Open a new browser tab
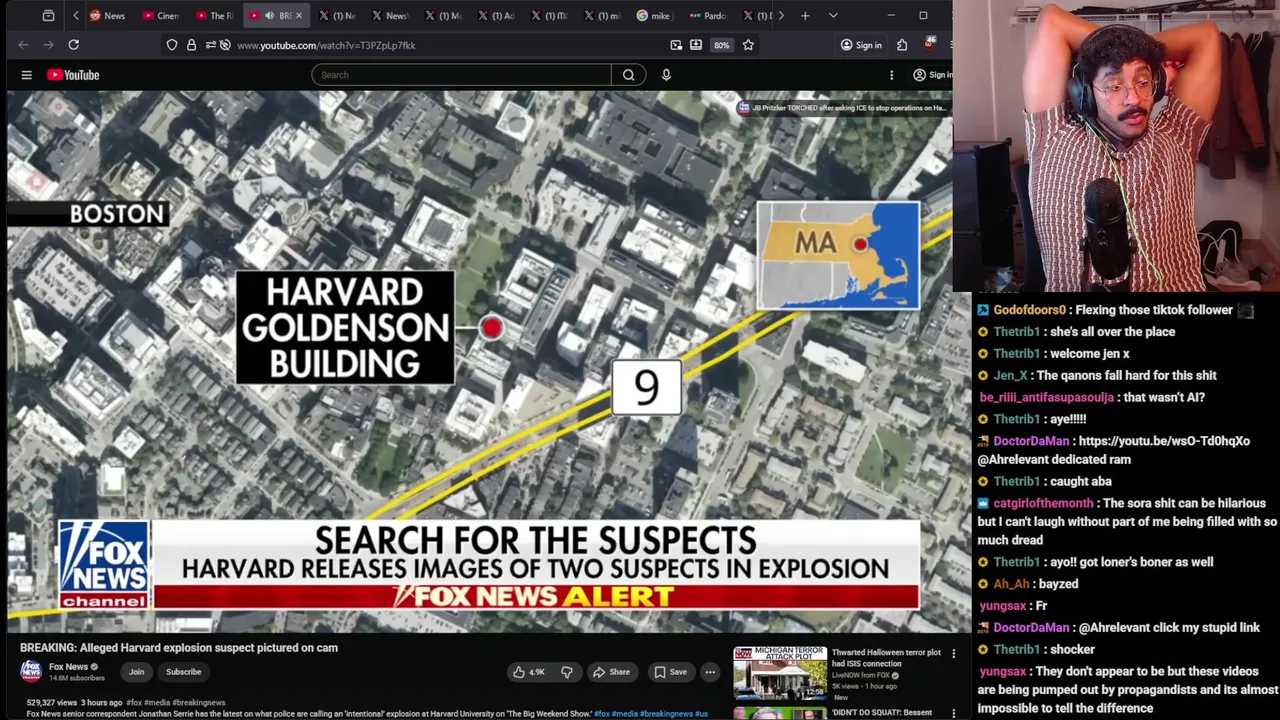This screenshot has height=720, width=1280. (x=805, y=15)
